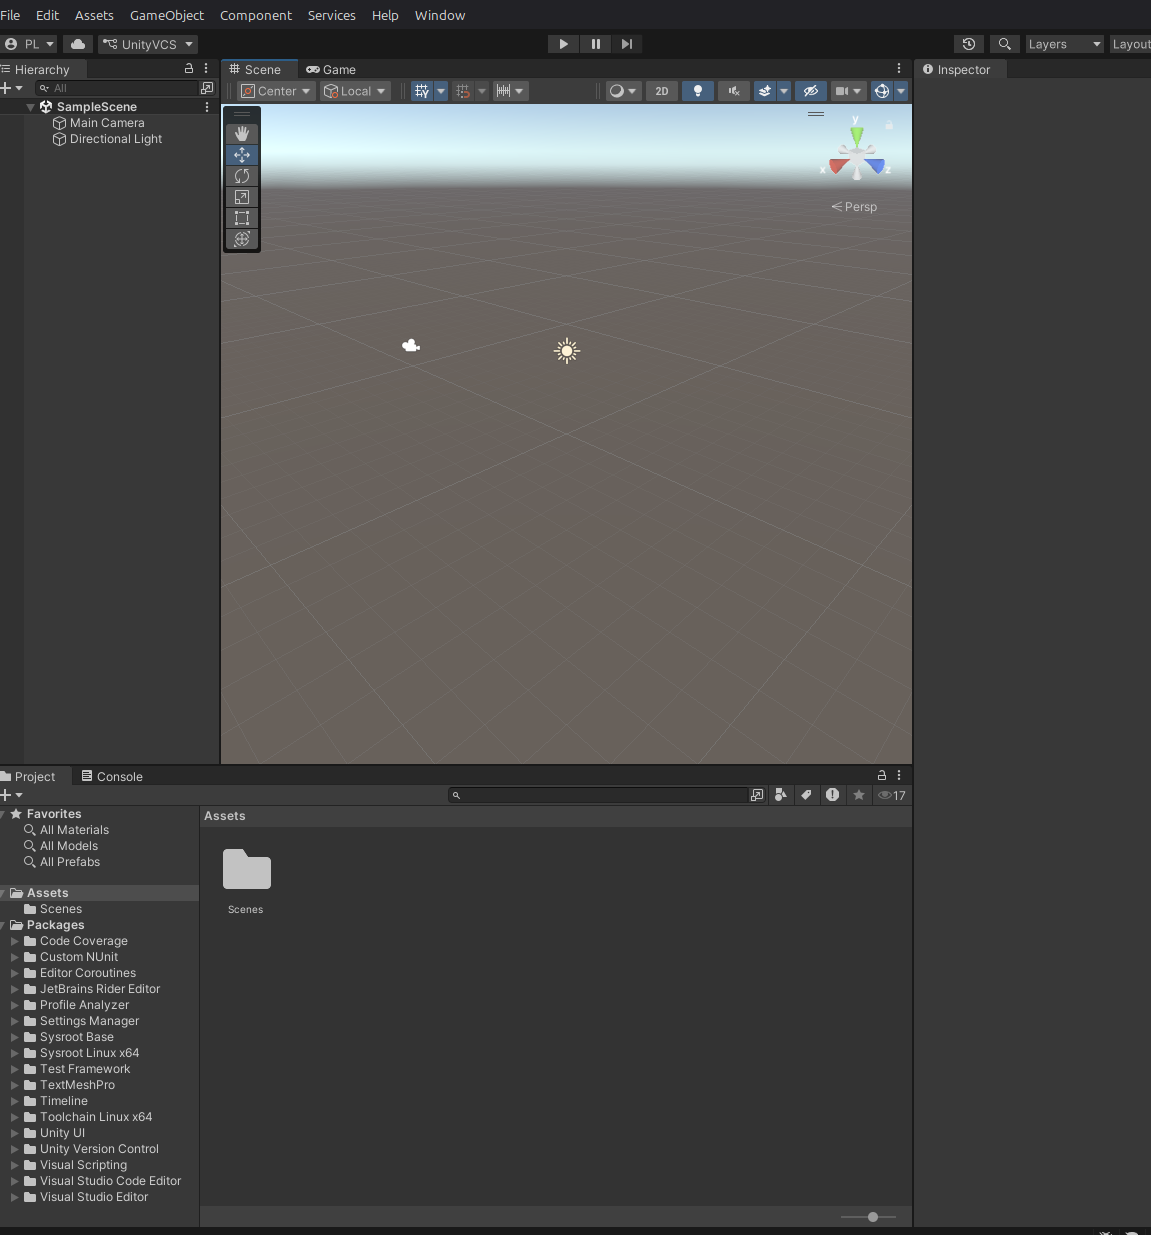Search by Type icon in Project panel
1151x1235 pixels.
(x=781, y=795)
